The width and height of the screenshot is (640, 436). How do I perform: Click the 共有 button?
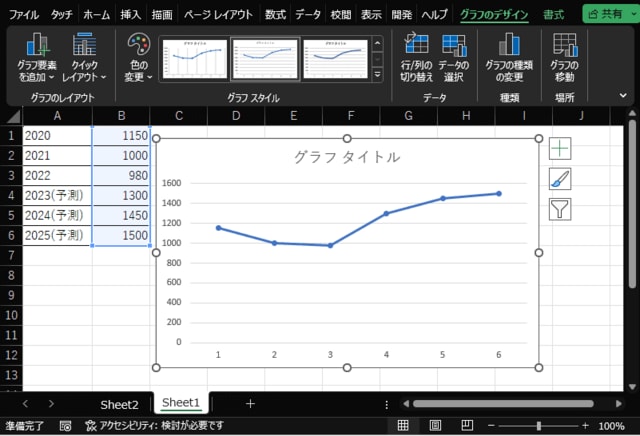(x=609, y=15)
